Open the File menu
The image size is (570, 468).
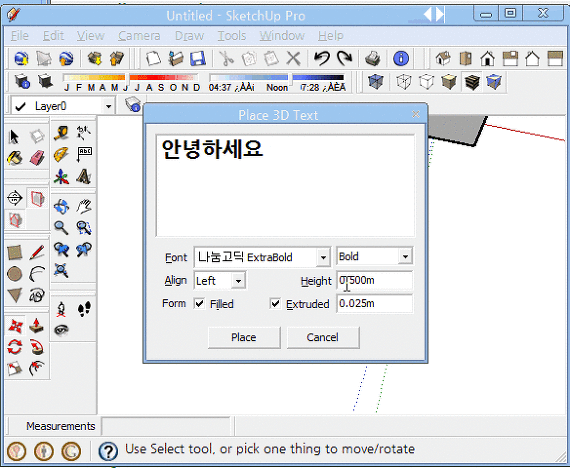[x=20, y=36]
